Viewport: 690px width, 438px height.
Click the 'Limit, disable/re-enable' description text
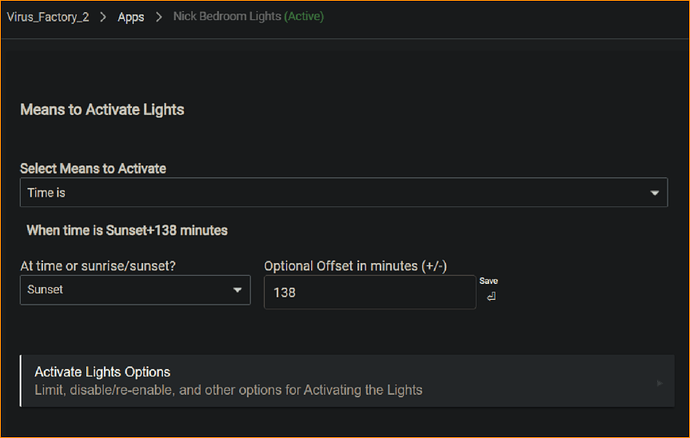coord(228,390)
